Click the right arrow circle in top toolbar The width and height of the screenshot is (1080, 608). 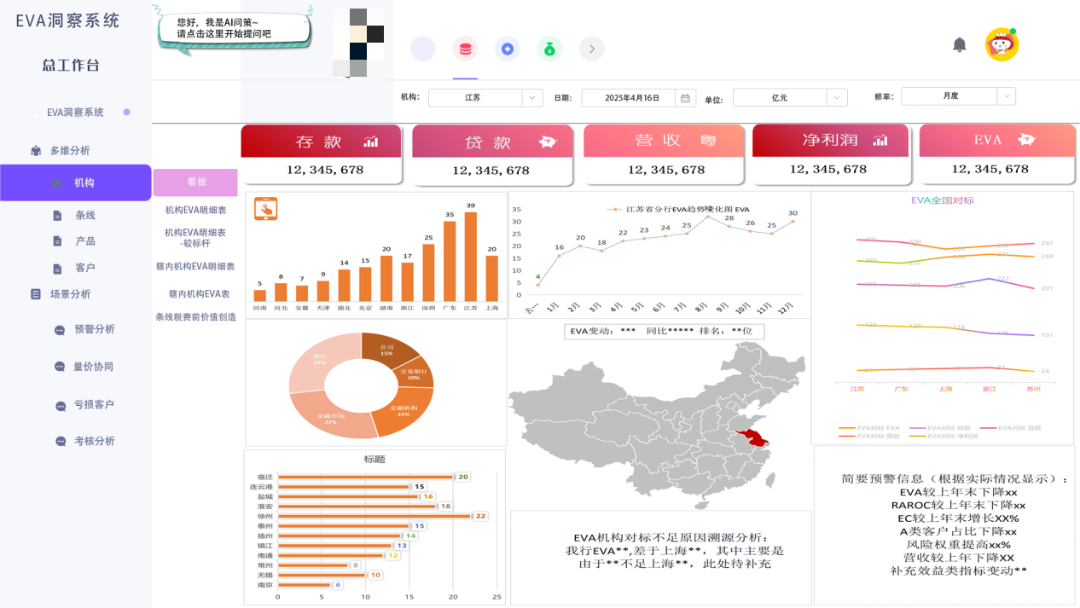(x=591, y=48)
